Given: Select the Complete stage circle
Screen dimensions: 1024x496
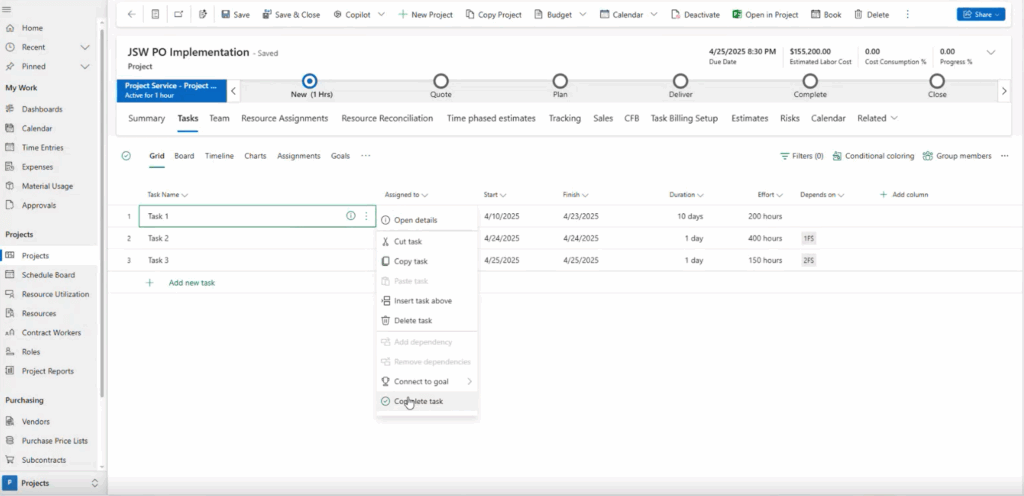Looking at the screenshot, I should click(810, 81).
